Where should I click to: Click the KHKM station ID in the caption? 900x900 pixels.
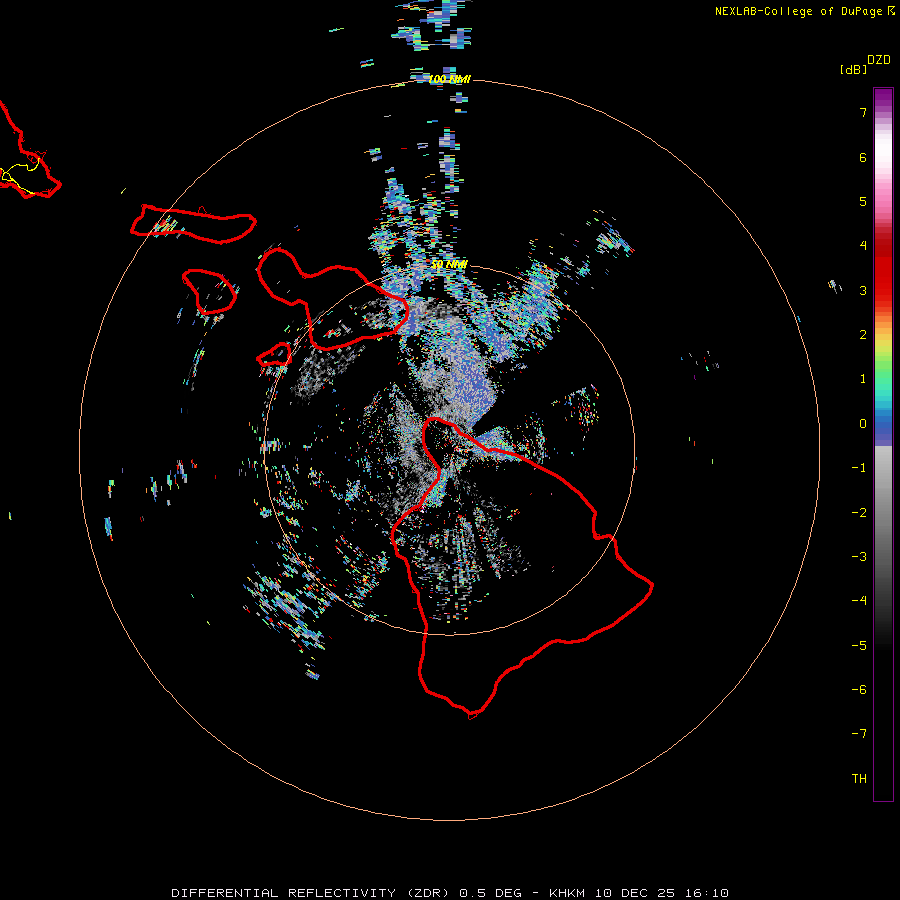click(x=568, y=893)
